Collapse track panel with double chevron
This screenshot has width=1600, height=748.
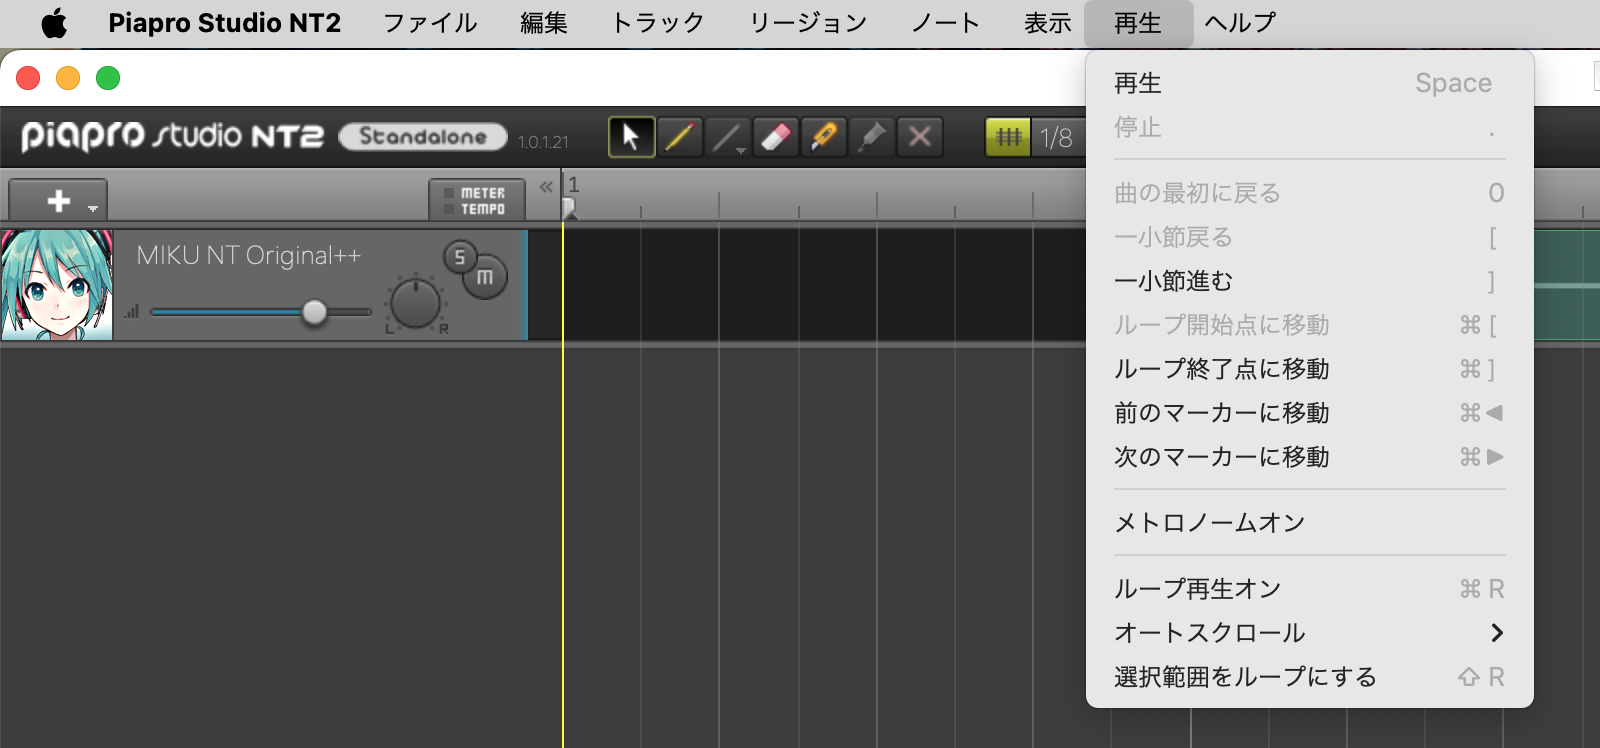[x=546, y=187]
